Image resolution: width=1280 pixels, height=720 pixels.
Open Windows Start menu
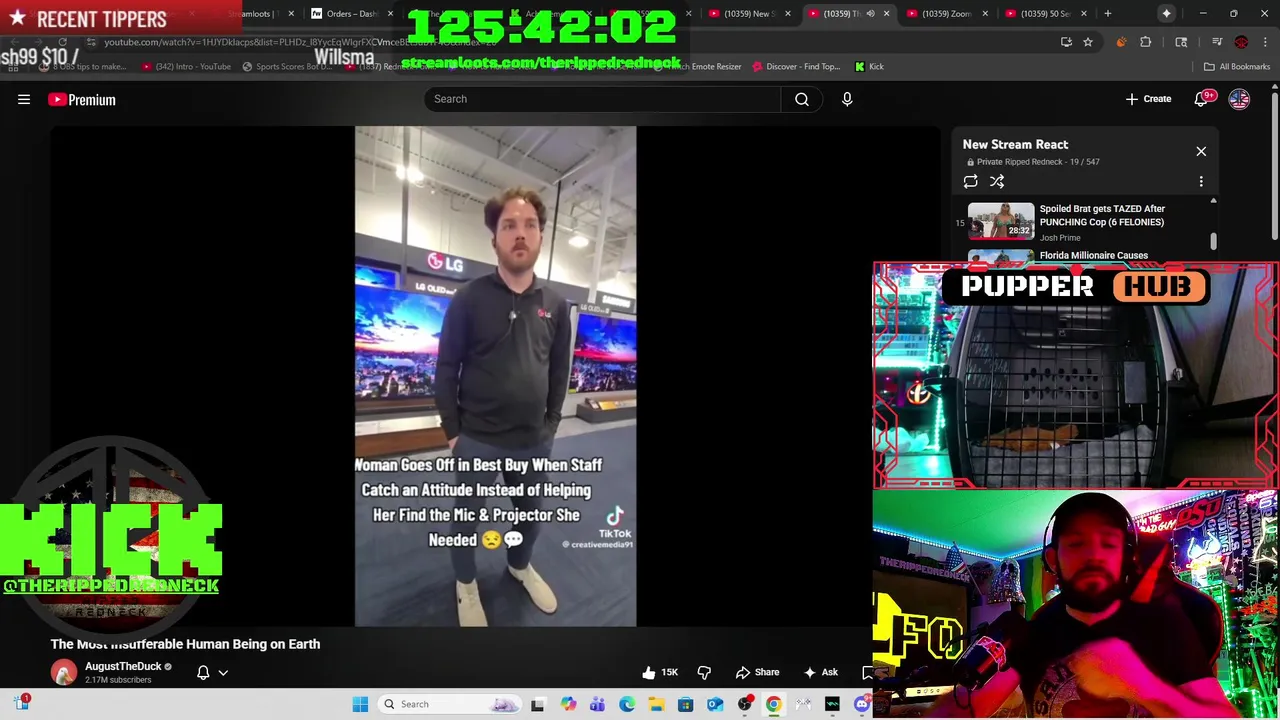tap(360, 704)
